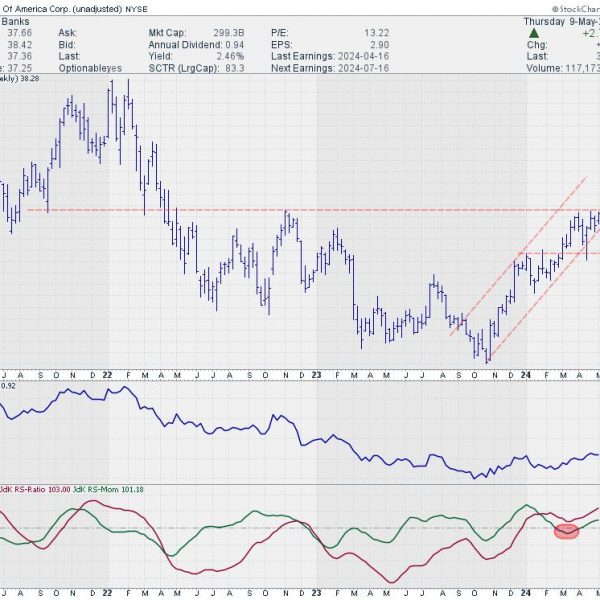Select the price value '38.42'
Screen dimensions: 600x600
(20, 45)
